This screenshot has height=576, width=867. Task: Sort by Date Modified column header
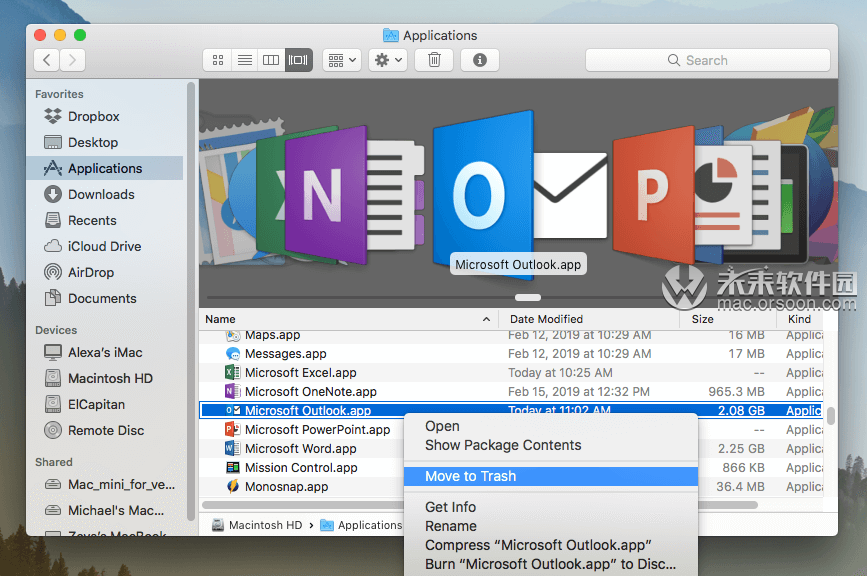(589, 319)
